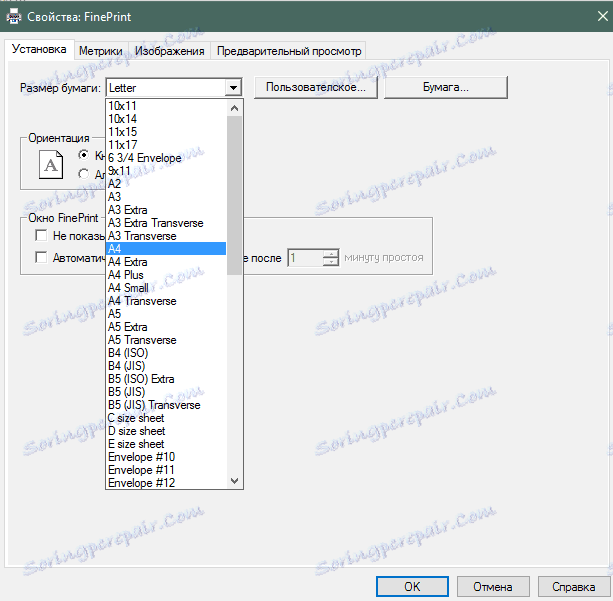Select B4 (JIS) paper size

166,366
